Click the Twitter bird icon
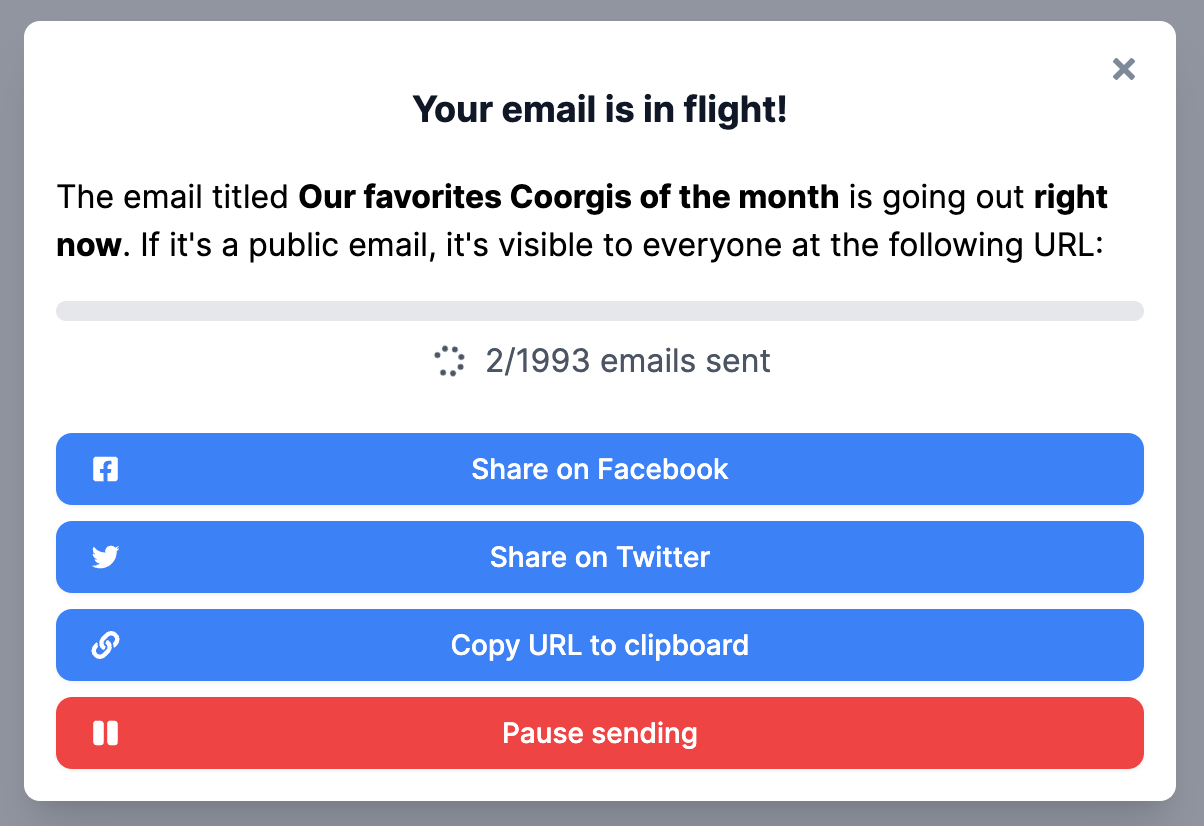Screen dimensions: 1204x826 (105, 557)
